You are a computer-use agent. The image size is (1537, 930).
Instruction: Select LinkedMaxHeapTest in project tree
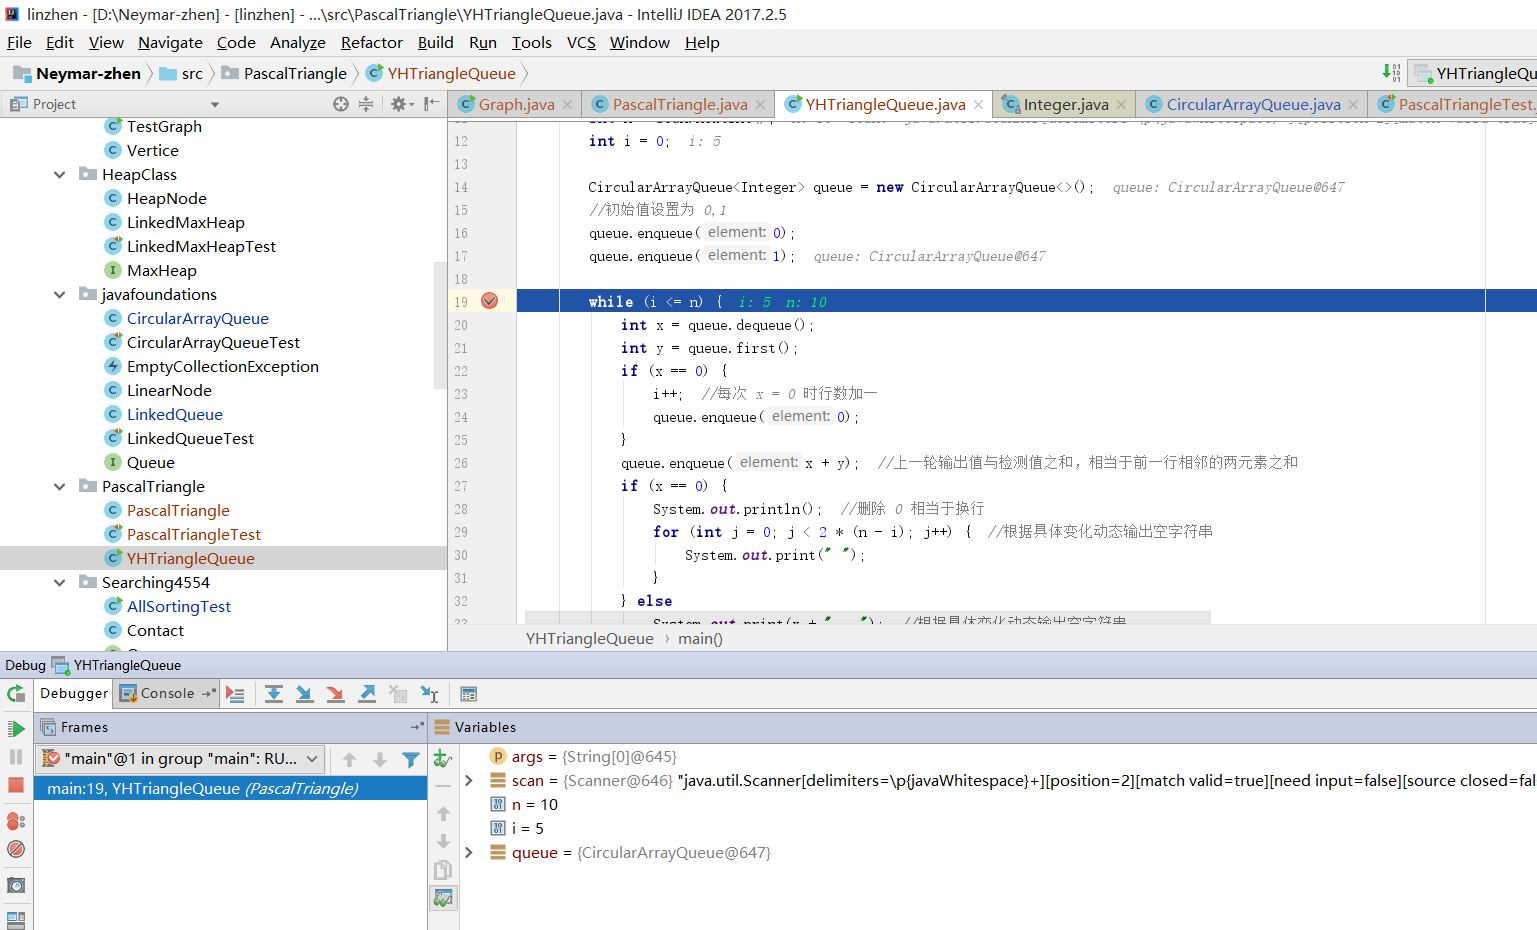click(x=201, y=246)
